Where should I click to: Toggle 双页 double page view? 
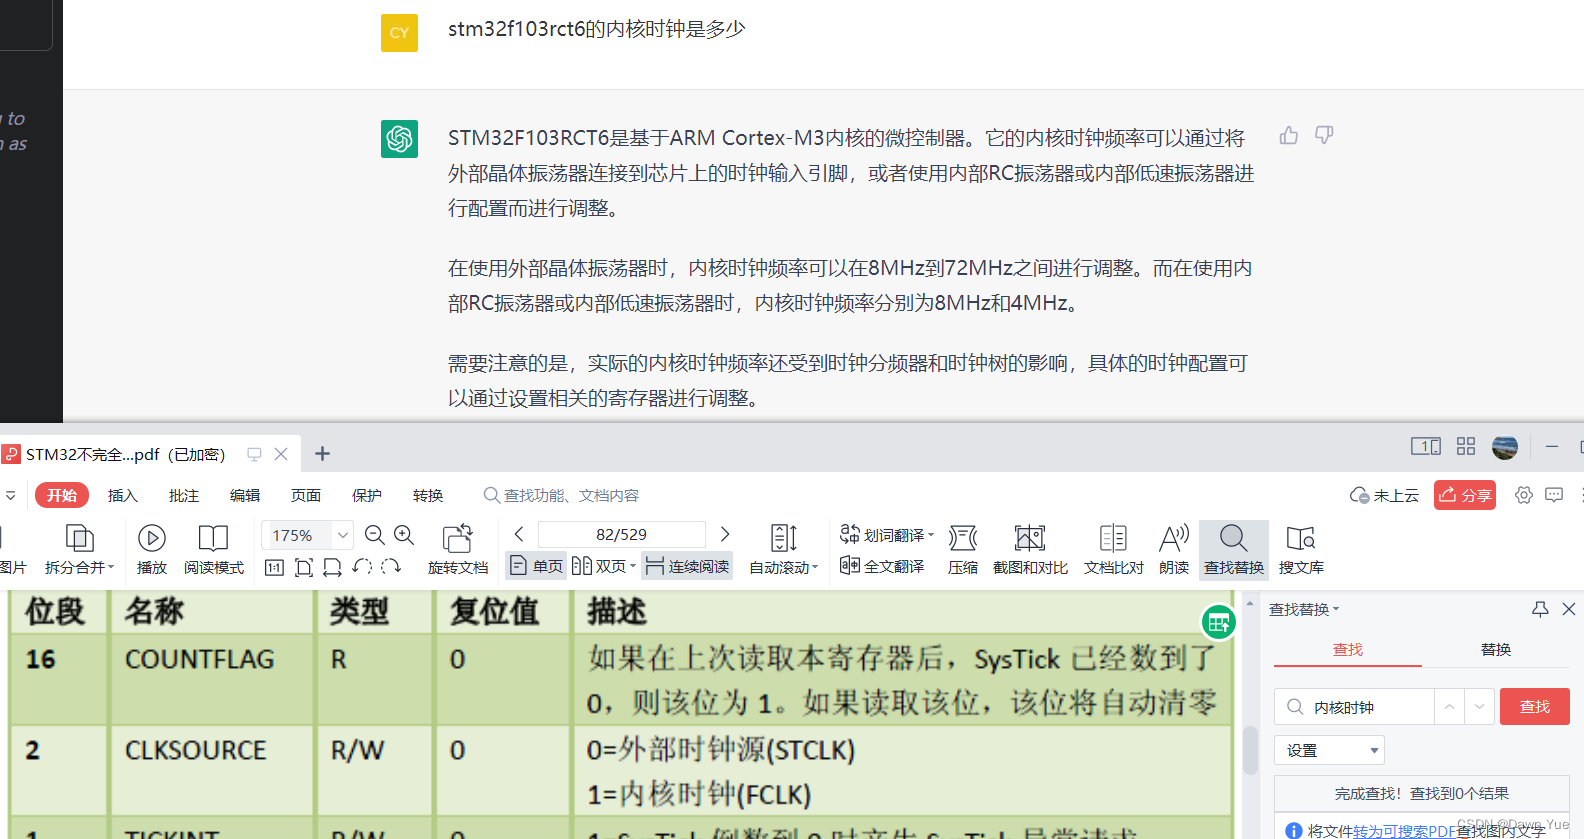point(598,566)
